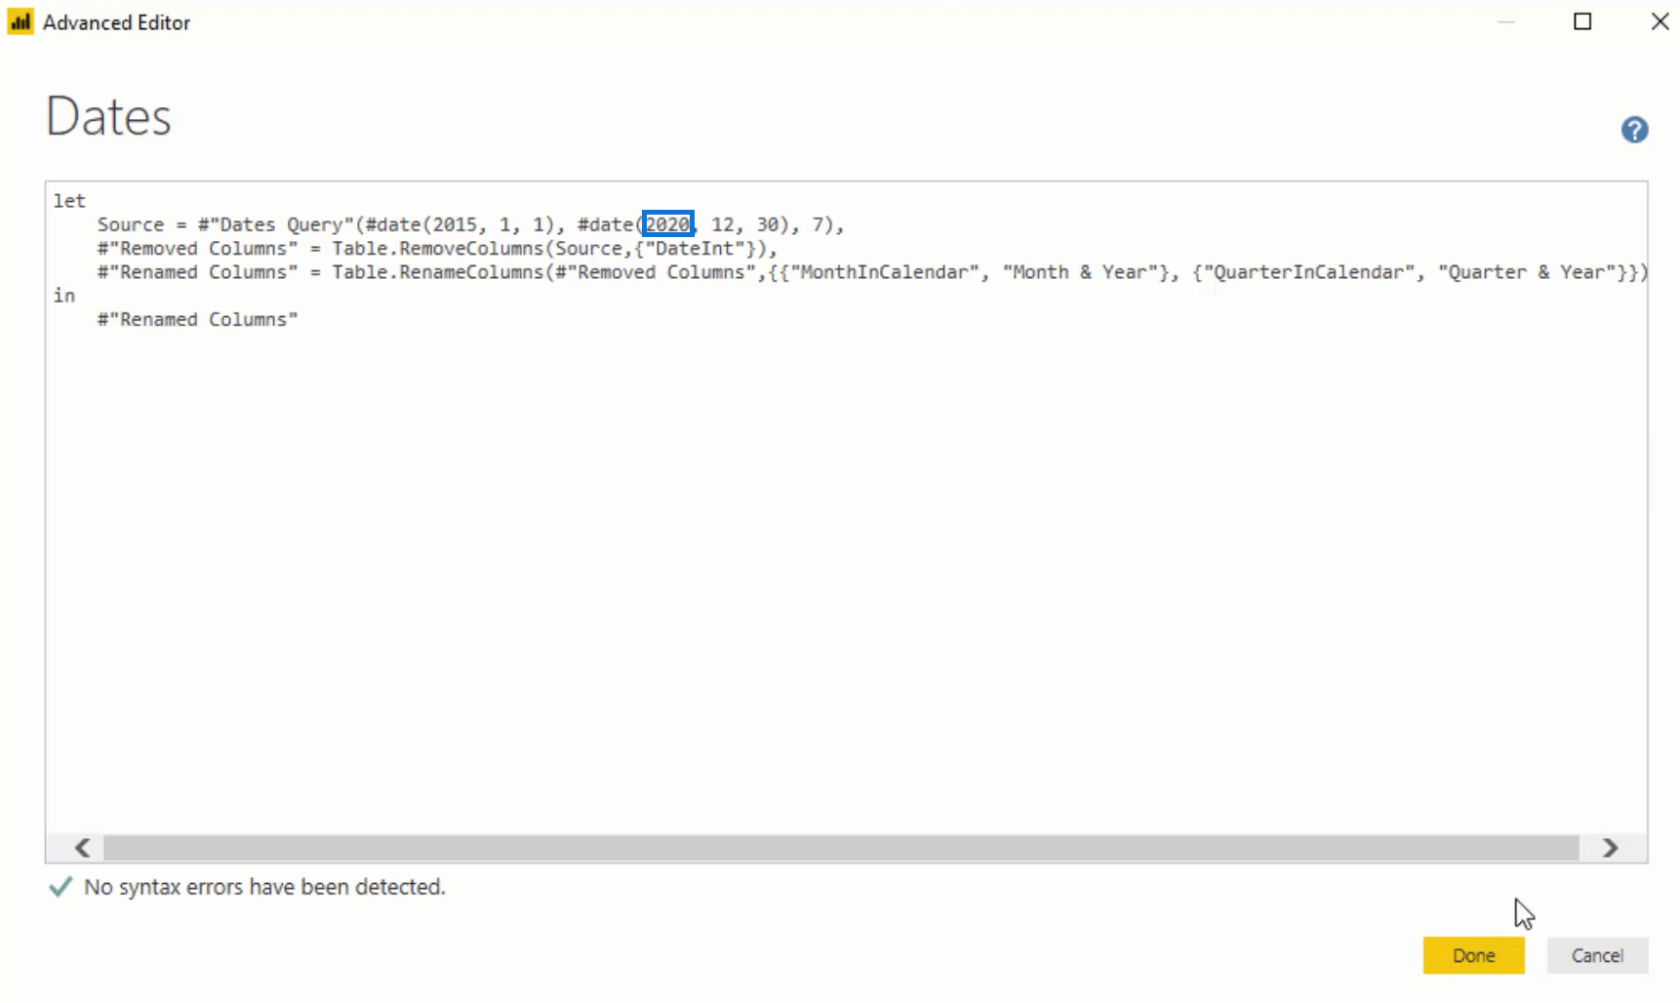This screenshot has width=1680, height=1003.
Task: Open the help question mark icon
Action: 1634,130
